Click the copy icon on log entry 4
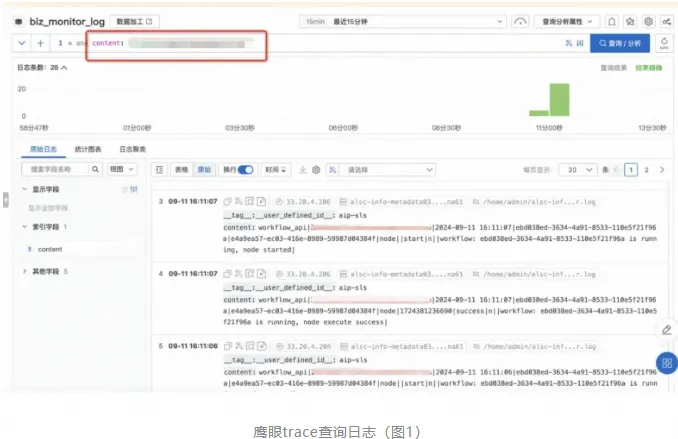 click(227, 274)
